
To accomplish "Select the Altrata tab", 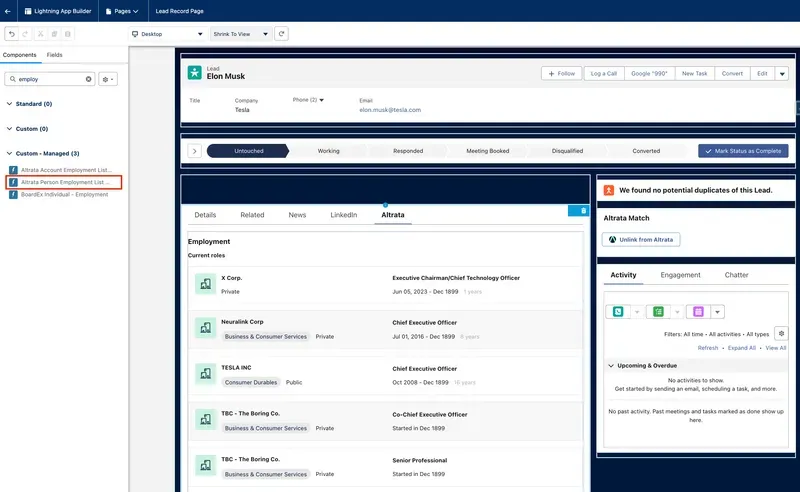I will click(393, 215).
